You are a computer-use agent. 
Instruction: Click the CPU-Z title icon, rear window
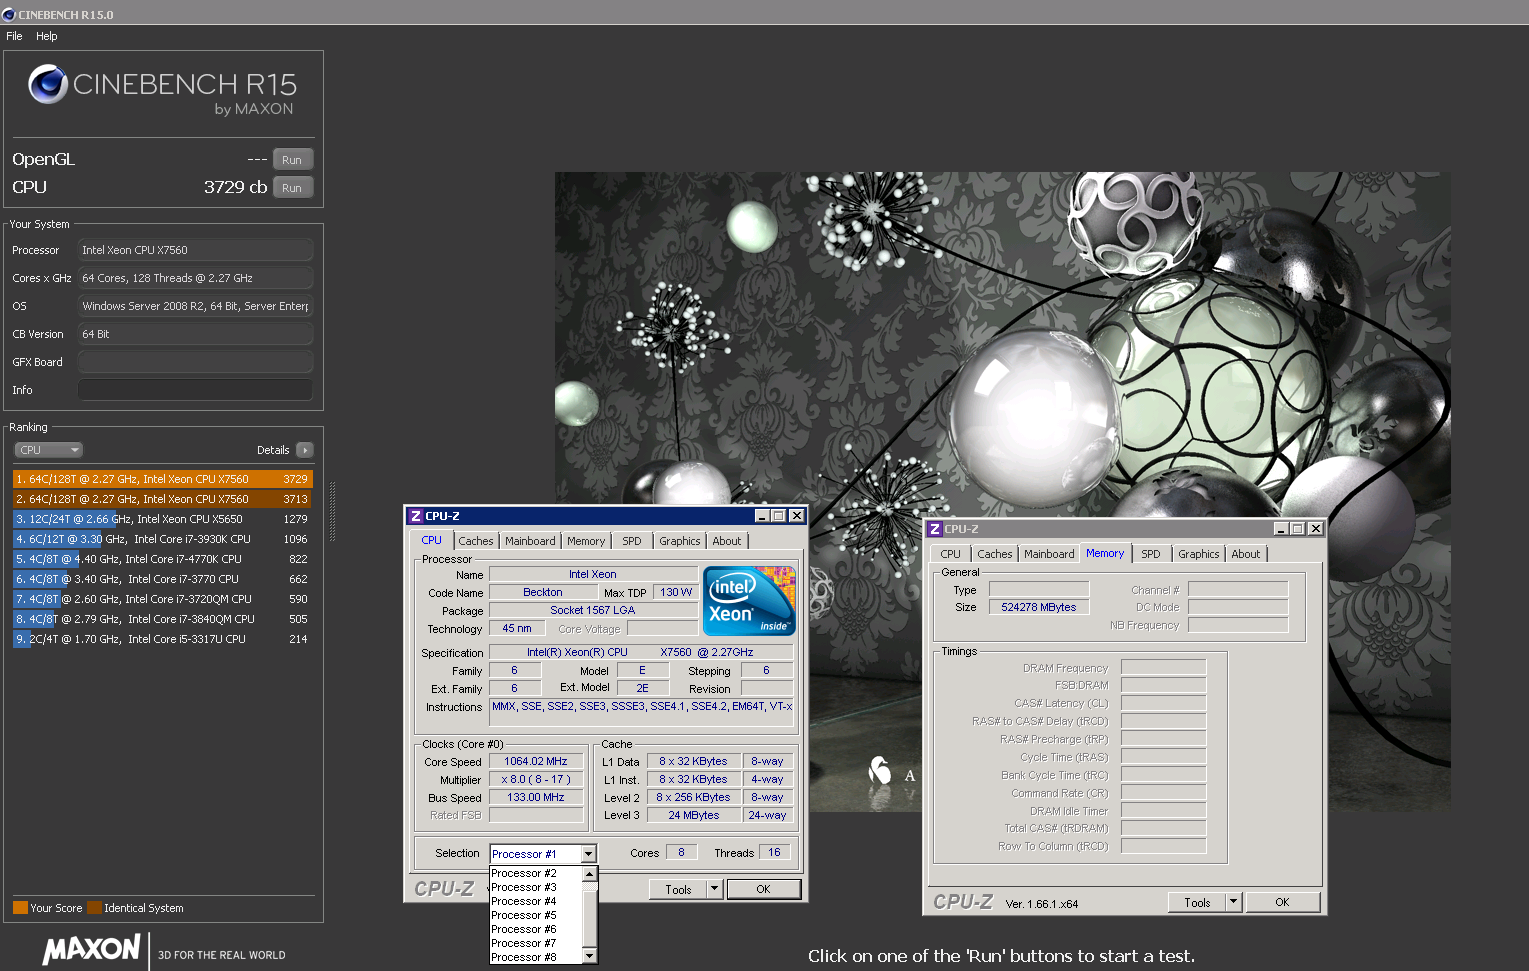(935, 529)
